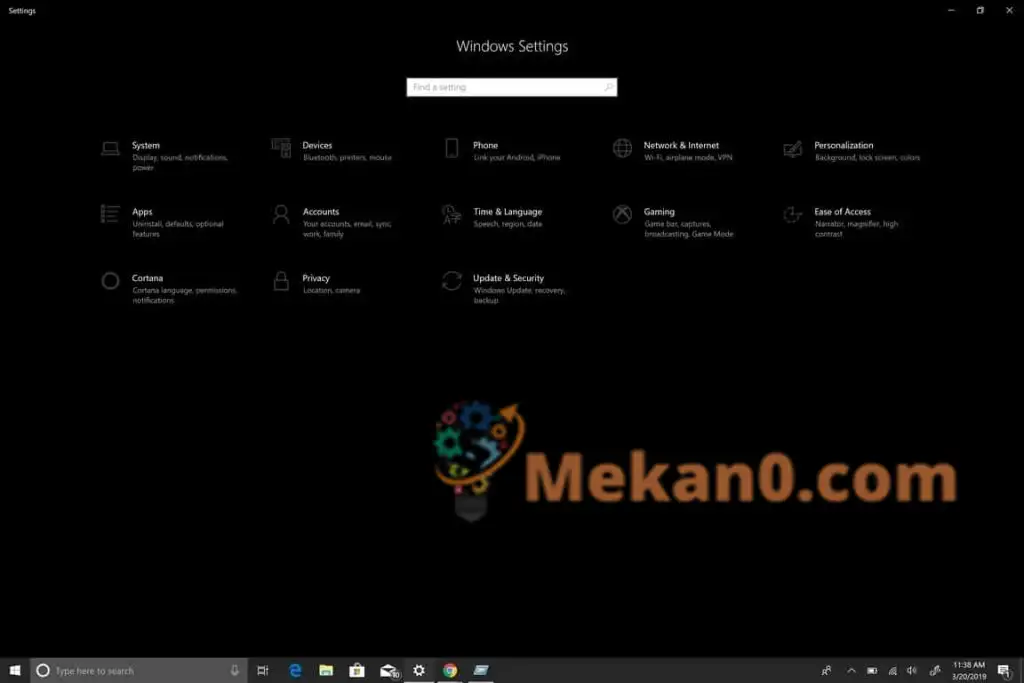Close the Settings window
Image resolution: width=1024 pixels, height=683 pixels.
1009,10
